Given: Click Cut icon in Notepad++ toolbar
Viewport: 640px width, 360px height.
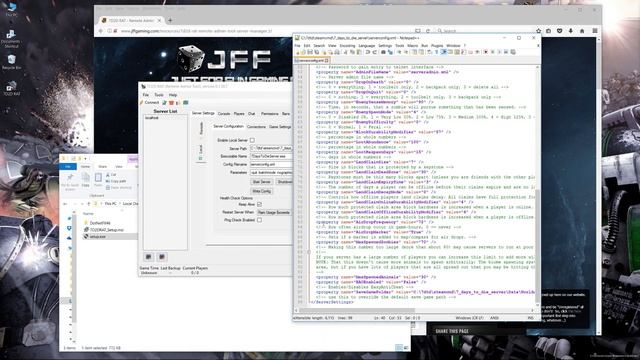Looking at the screenshot, I should (x=345, y=52).
